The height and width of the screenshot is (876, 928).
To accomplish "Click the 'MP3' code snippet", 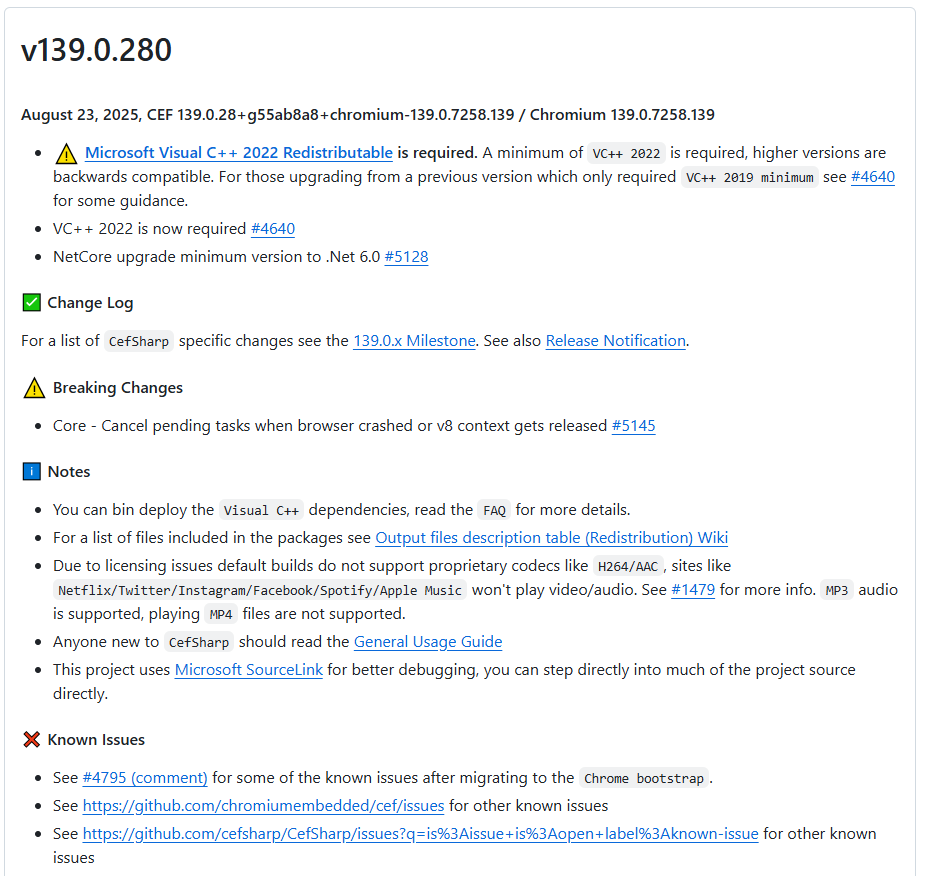I will [837, 591].
